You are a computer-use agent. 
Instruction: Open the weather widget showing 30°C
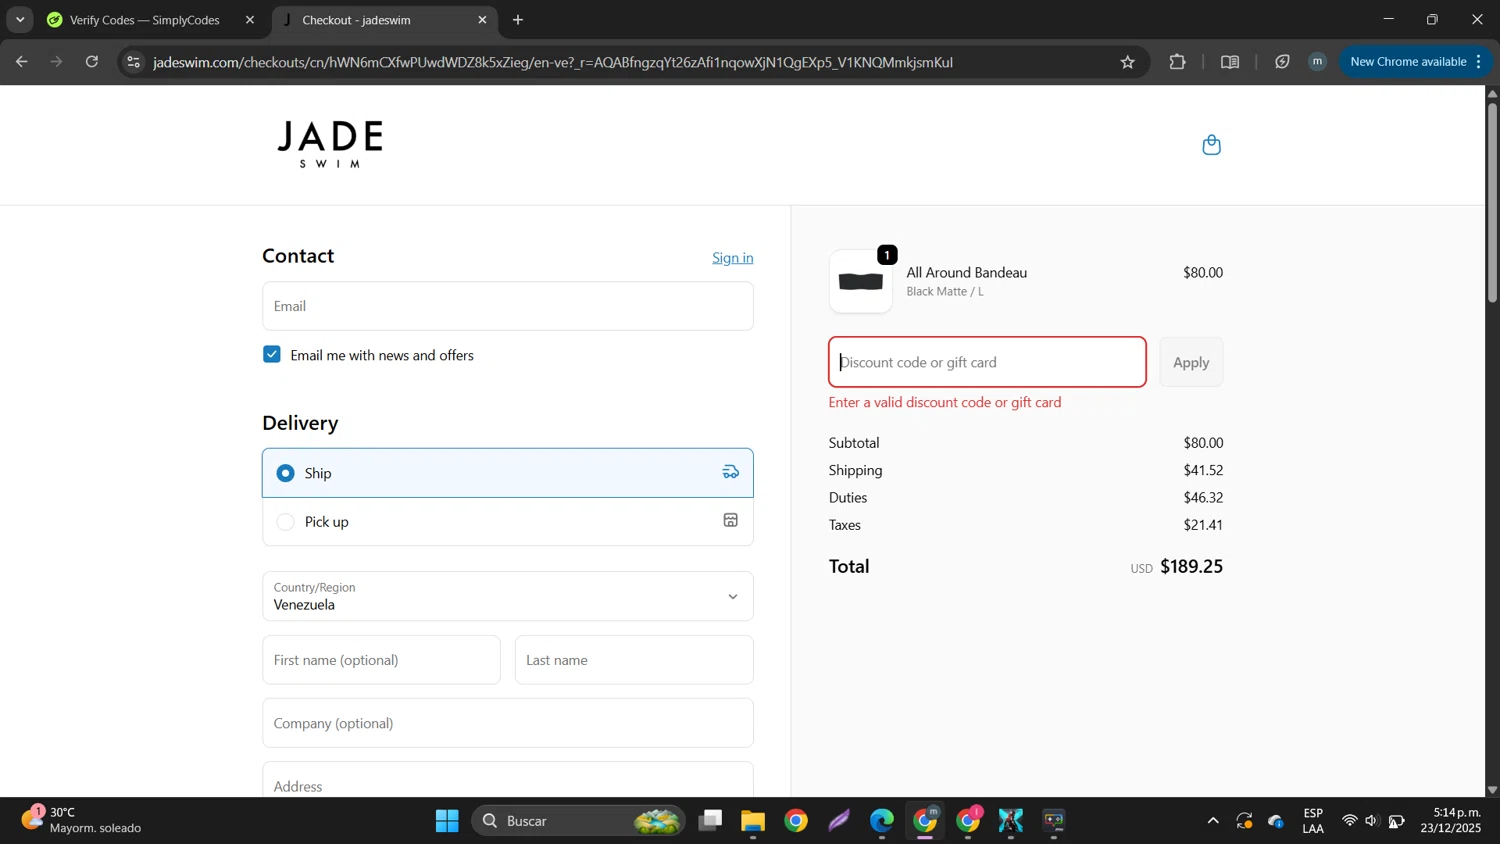82,820
